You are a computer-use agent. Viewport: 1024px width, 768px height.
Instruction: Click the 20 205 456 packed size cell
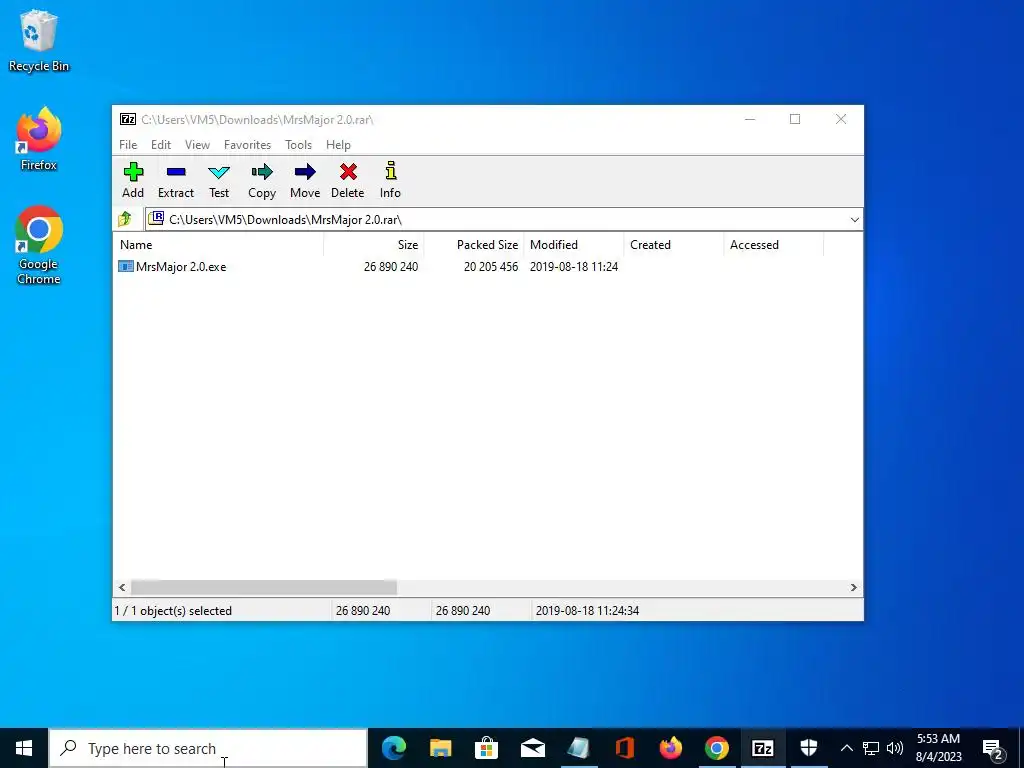click(490, 266)
